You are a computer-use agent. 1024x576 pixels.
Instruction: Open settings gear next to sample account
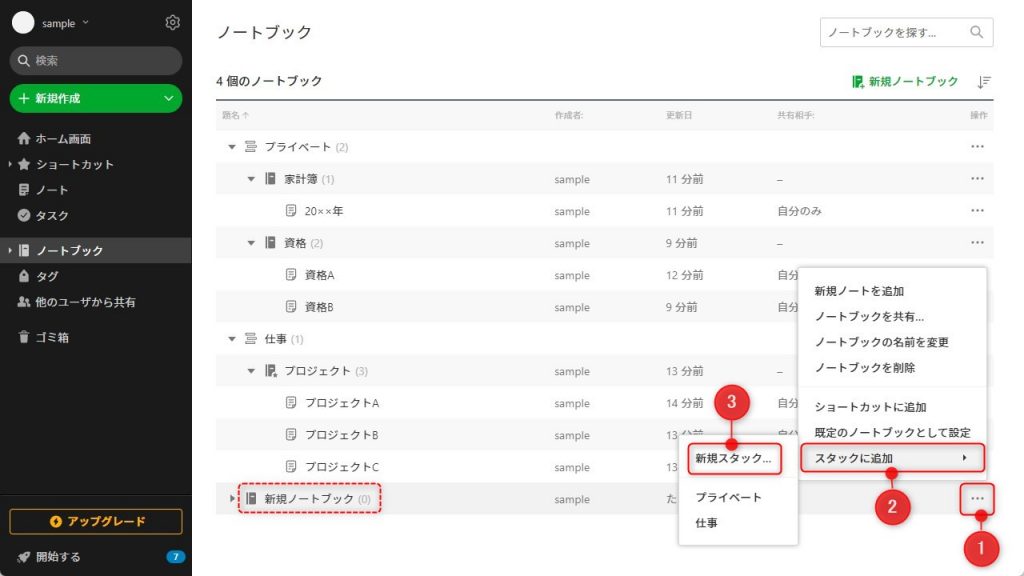[172, 22]
